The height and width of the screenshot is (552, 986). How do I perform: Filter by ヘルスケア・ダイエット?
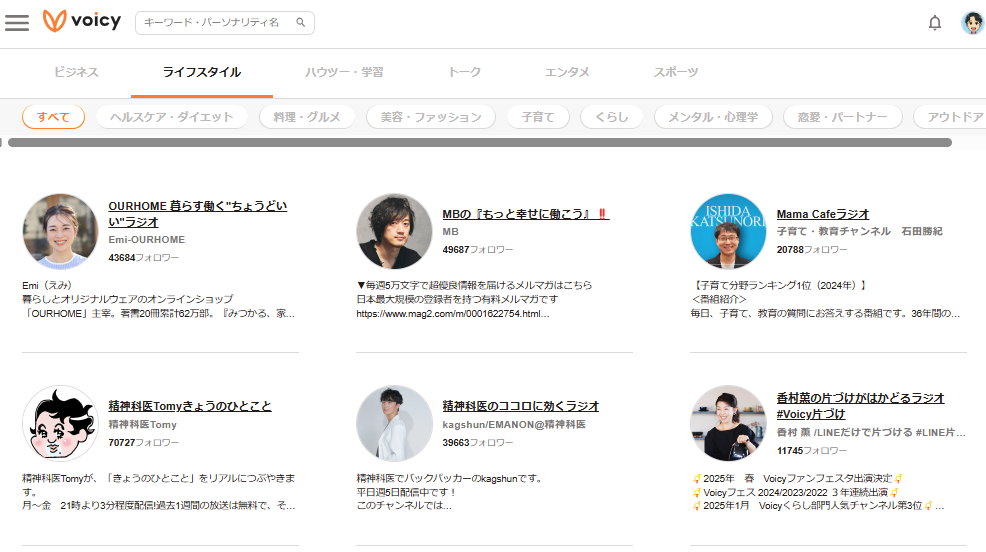(x=172, y=117)
